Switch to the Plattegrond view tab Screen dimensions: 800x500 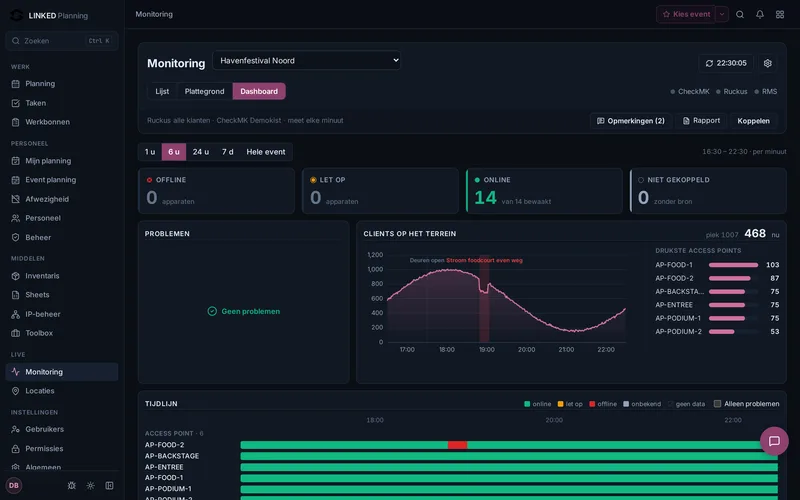tap(205, 91)
